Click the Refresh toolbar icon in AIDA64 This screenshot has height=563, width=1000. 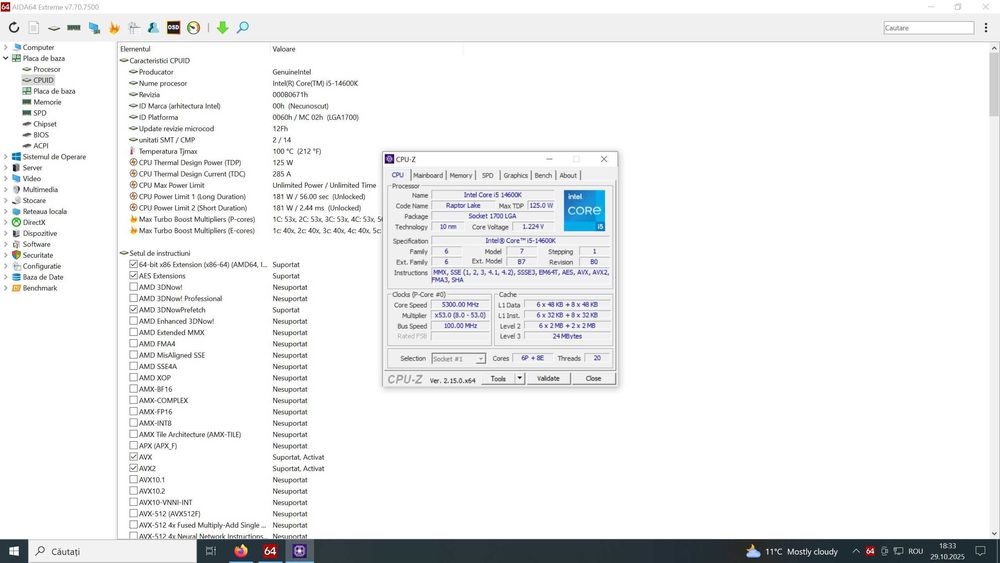[x=14, y=27]
